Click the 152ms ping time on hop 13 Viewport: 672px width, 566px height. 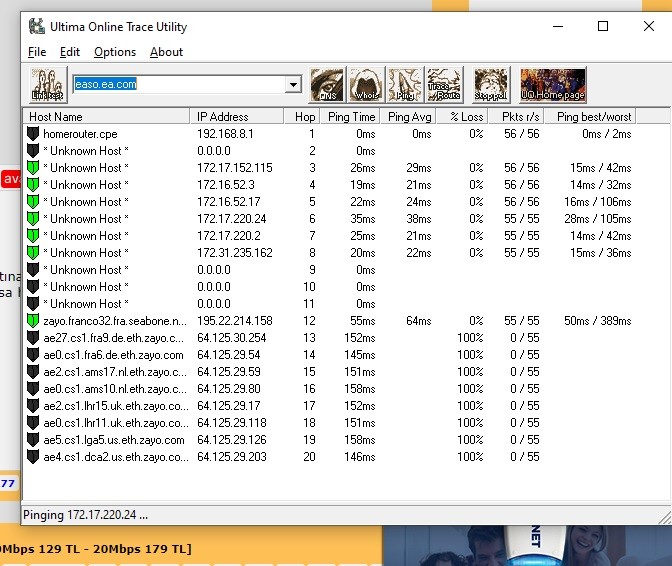[360, 338]
